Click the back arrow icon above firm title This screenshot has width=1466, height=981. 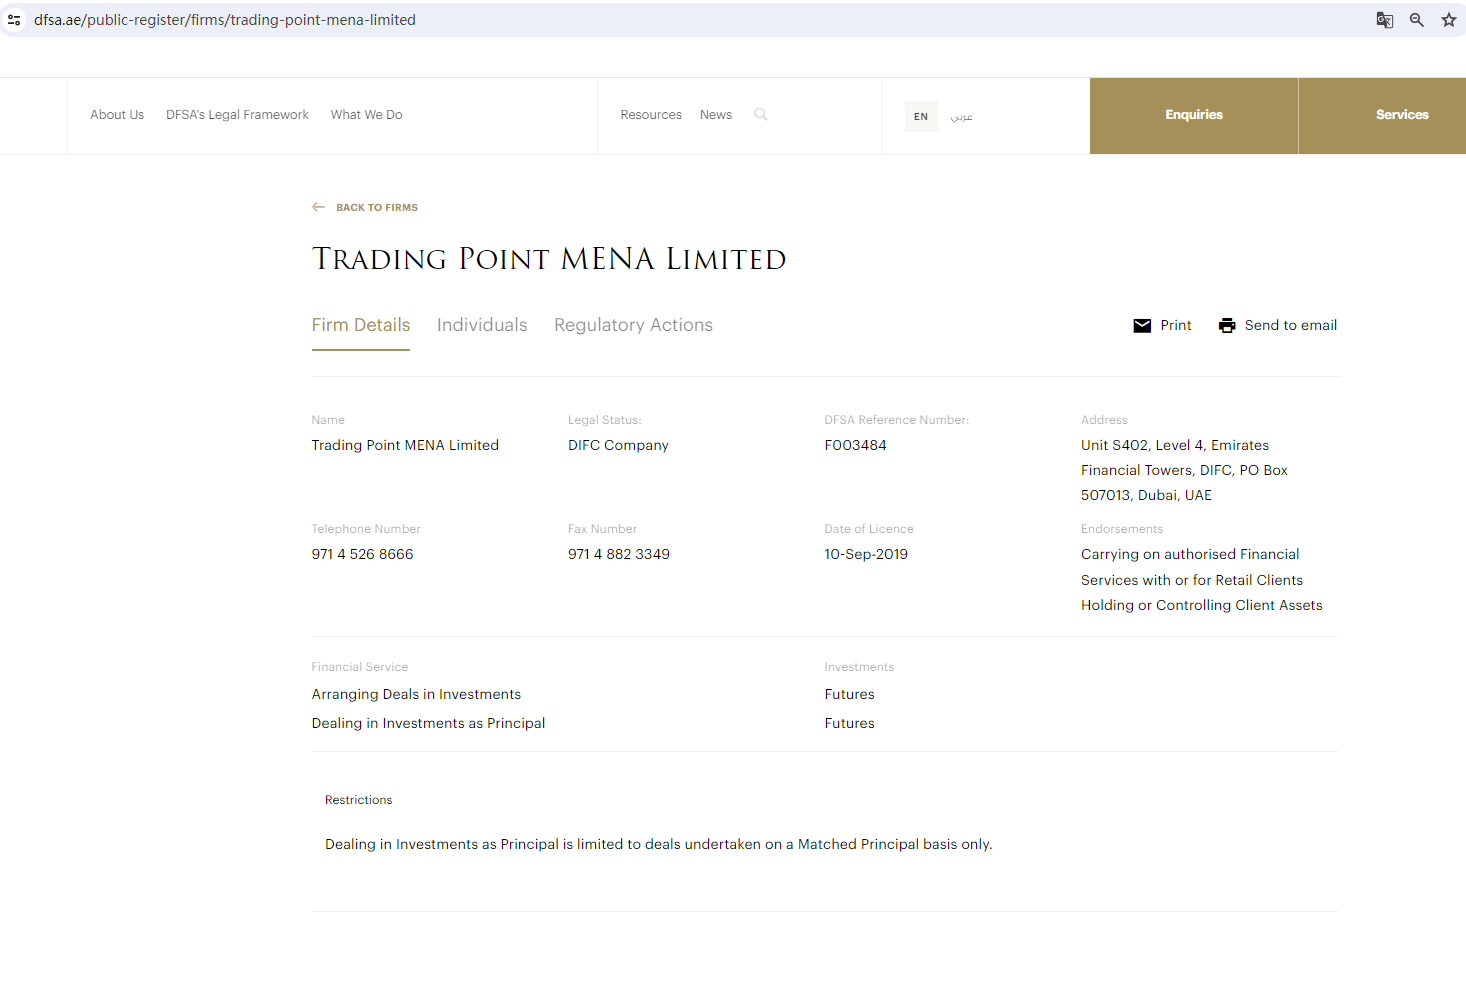tap(318, 207)
